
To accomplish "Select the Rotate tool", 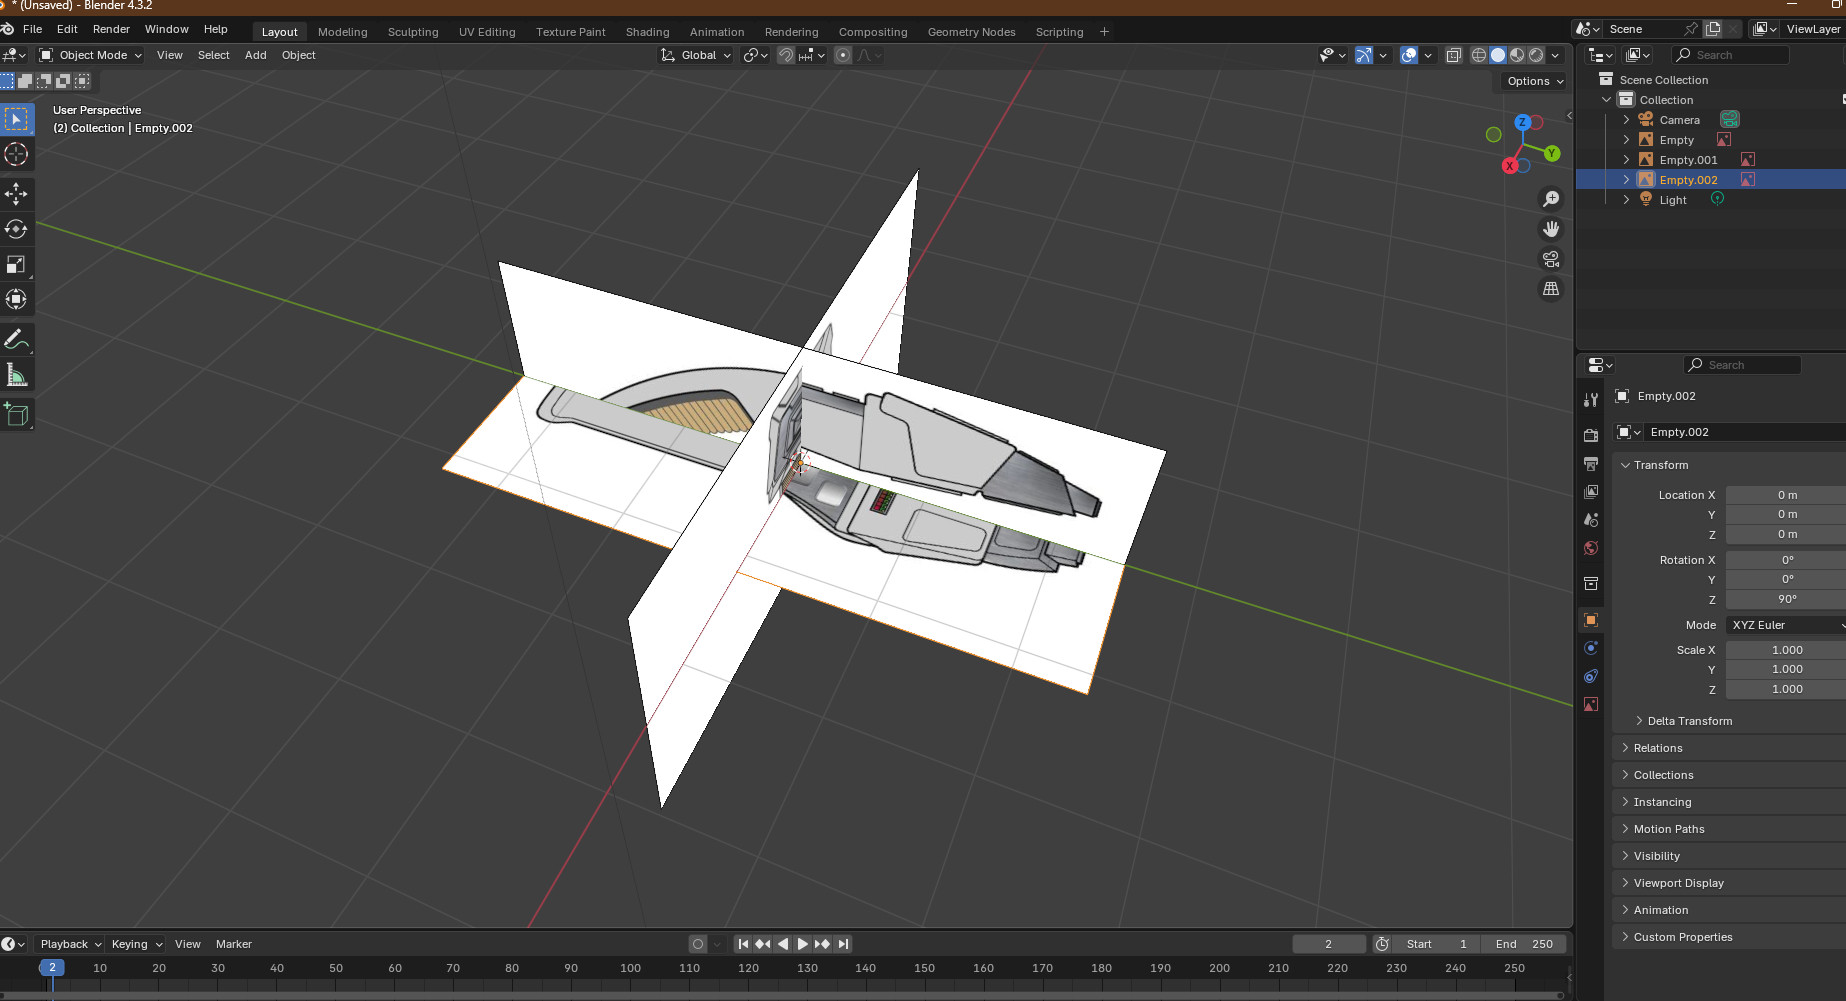I will click(16, 229).
